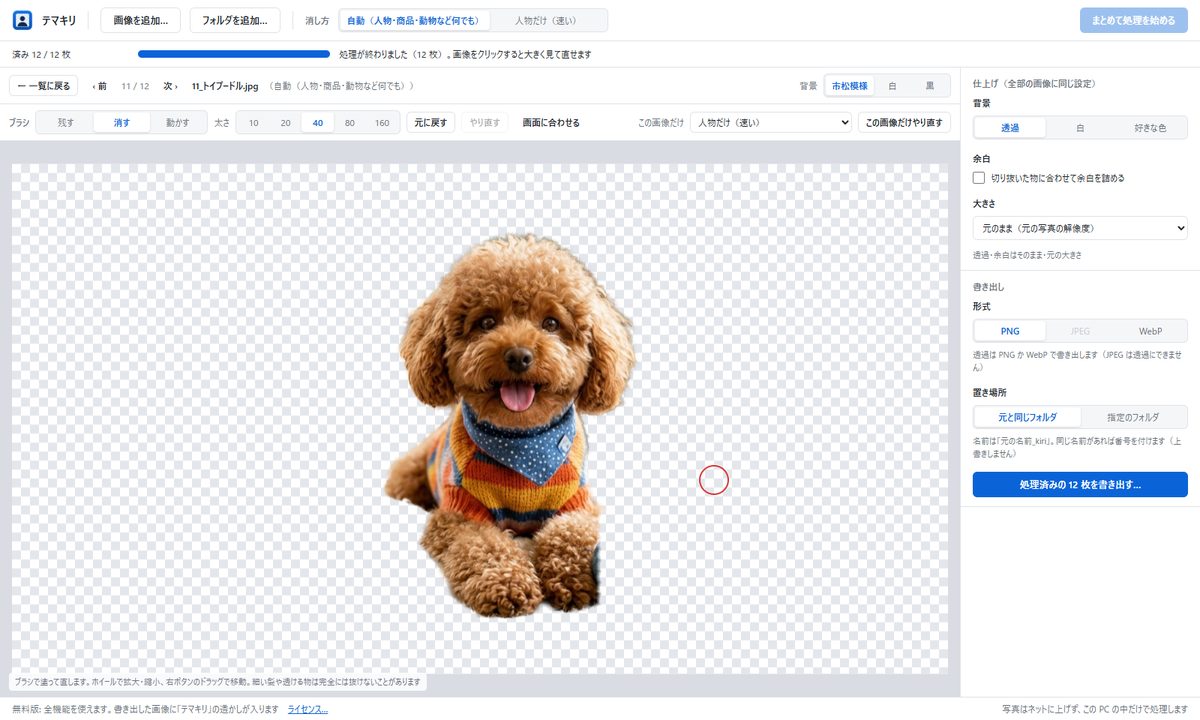The image size is (1200, 720).
Task: Click the 11 / 12 image counter
Action: click(x=135, y=86)
